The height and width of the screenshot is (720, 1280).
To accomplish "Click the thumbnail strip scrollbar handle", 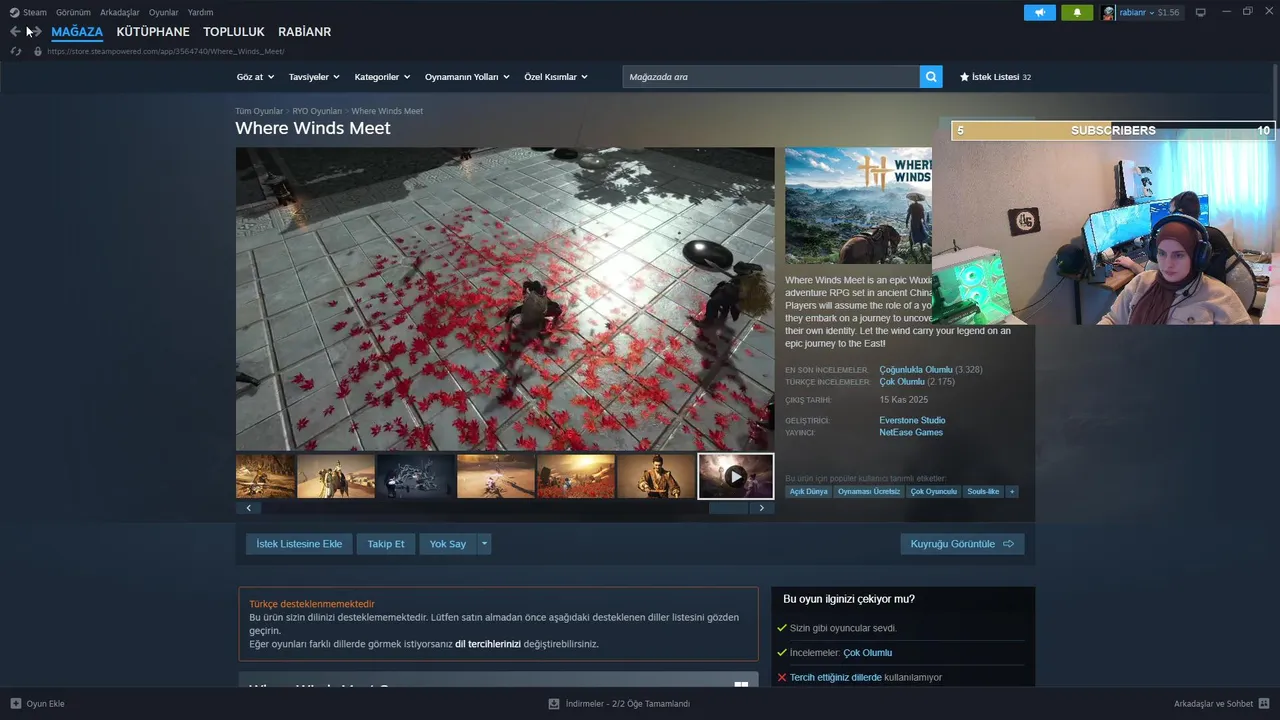I will [728, 508].
